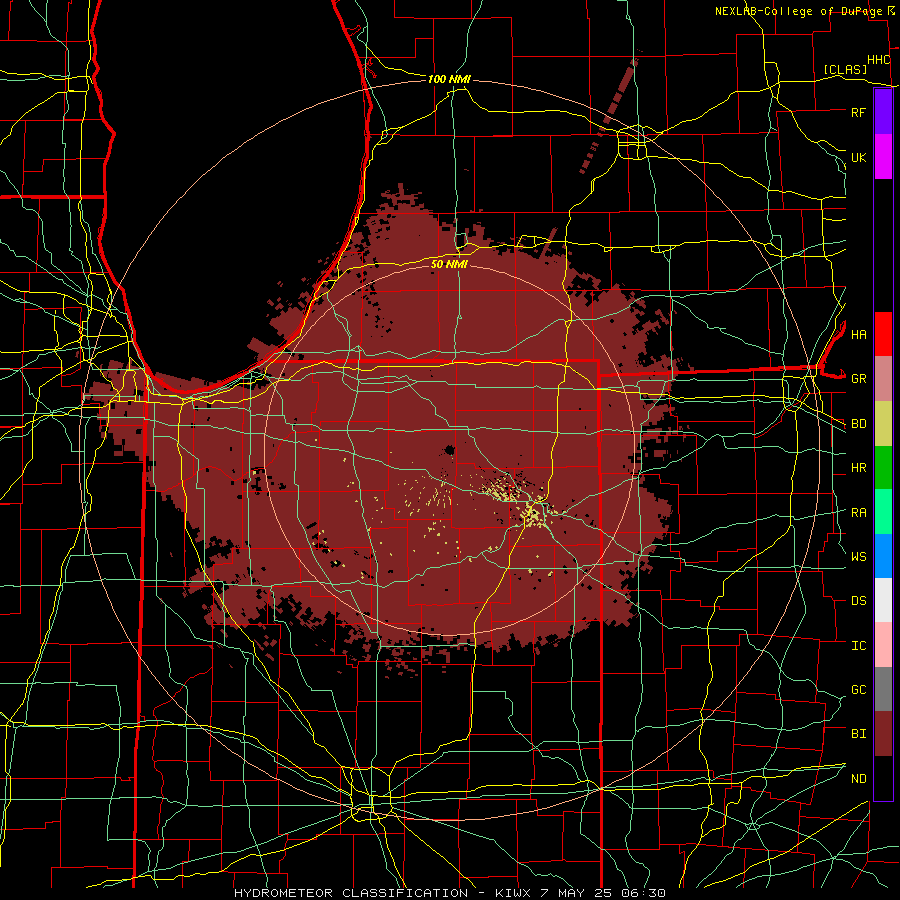Viewport: 900px width, 900px height.
Task: Click the Hydrometeor Classification KIWX caption
Action: (449, 893)
